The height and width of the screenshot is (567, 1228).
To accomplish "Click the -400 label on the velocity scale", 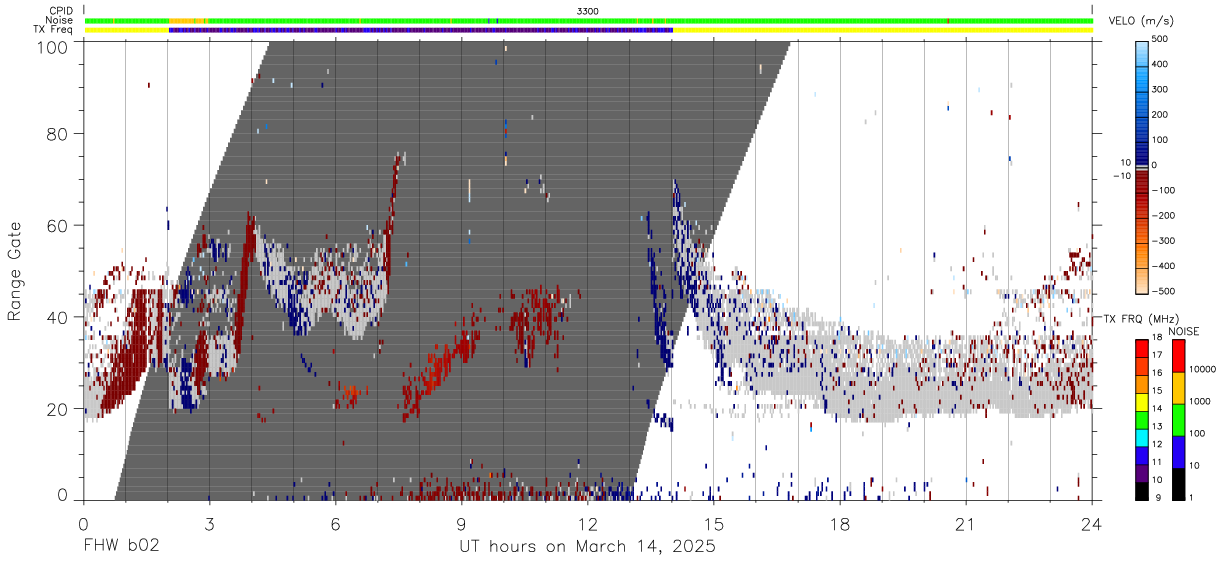I will (x=1163, y=266).
